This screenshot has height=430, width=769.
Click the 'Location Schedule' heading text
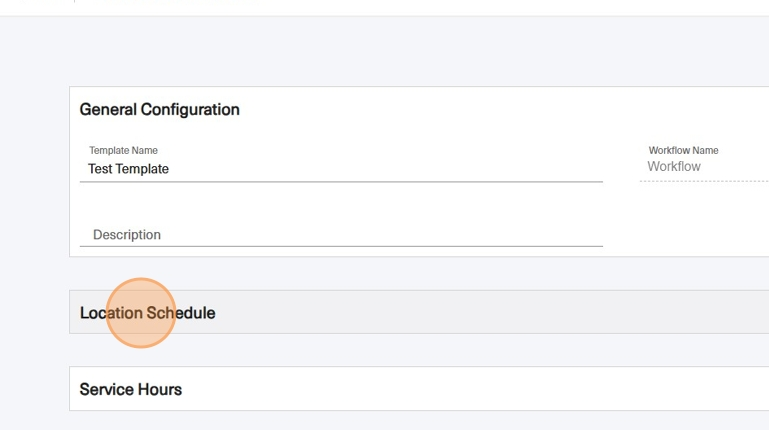point(148,313)
